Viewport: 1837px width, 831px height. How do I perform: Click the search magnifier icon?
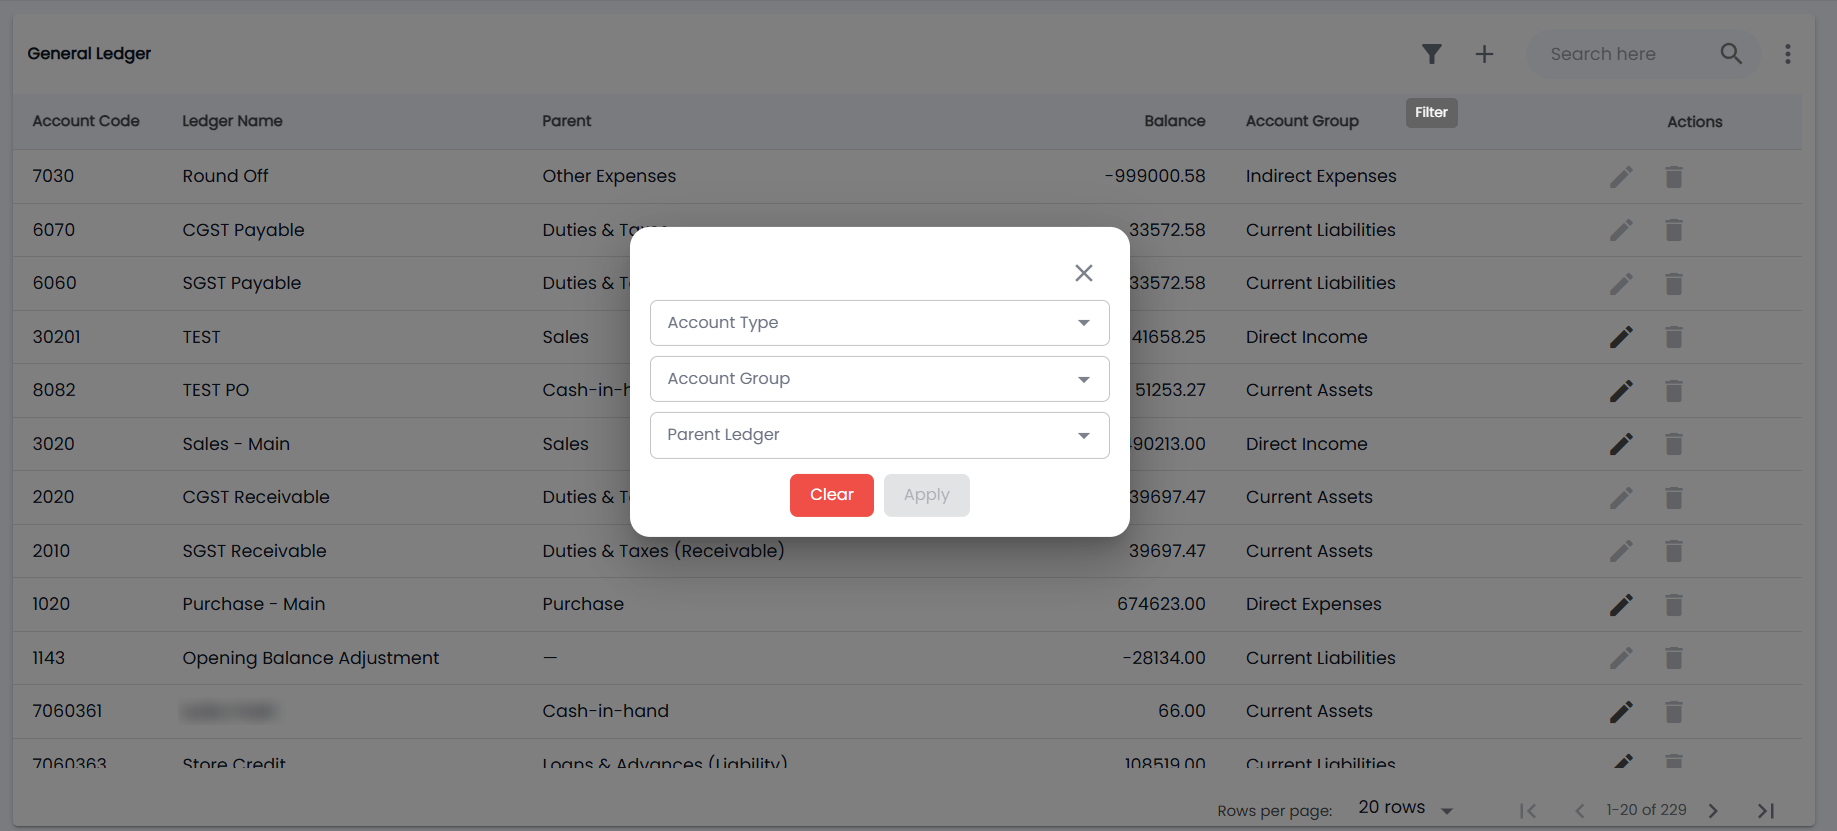point(1731,54)
